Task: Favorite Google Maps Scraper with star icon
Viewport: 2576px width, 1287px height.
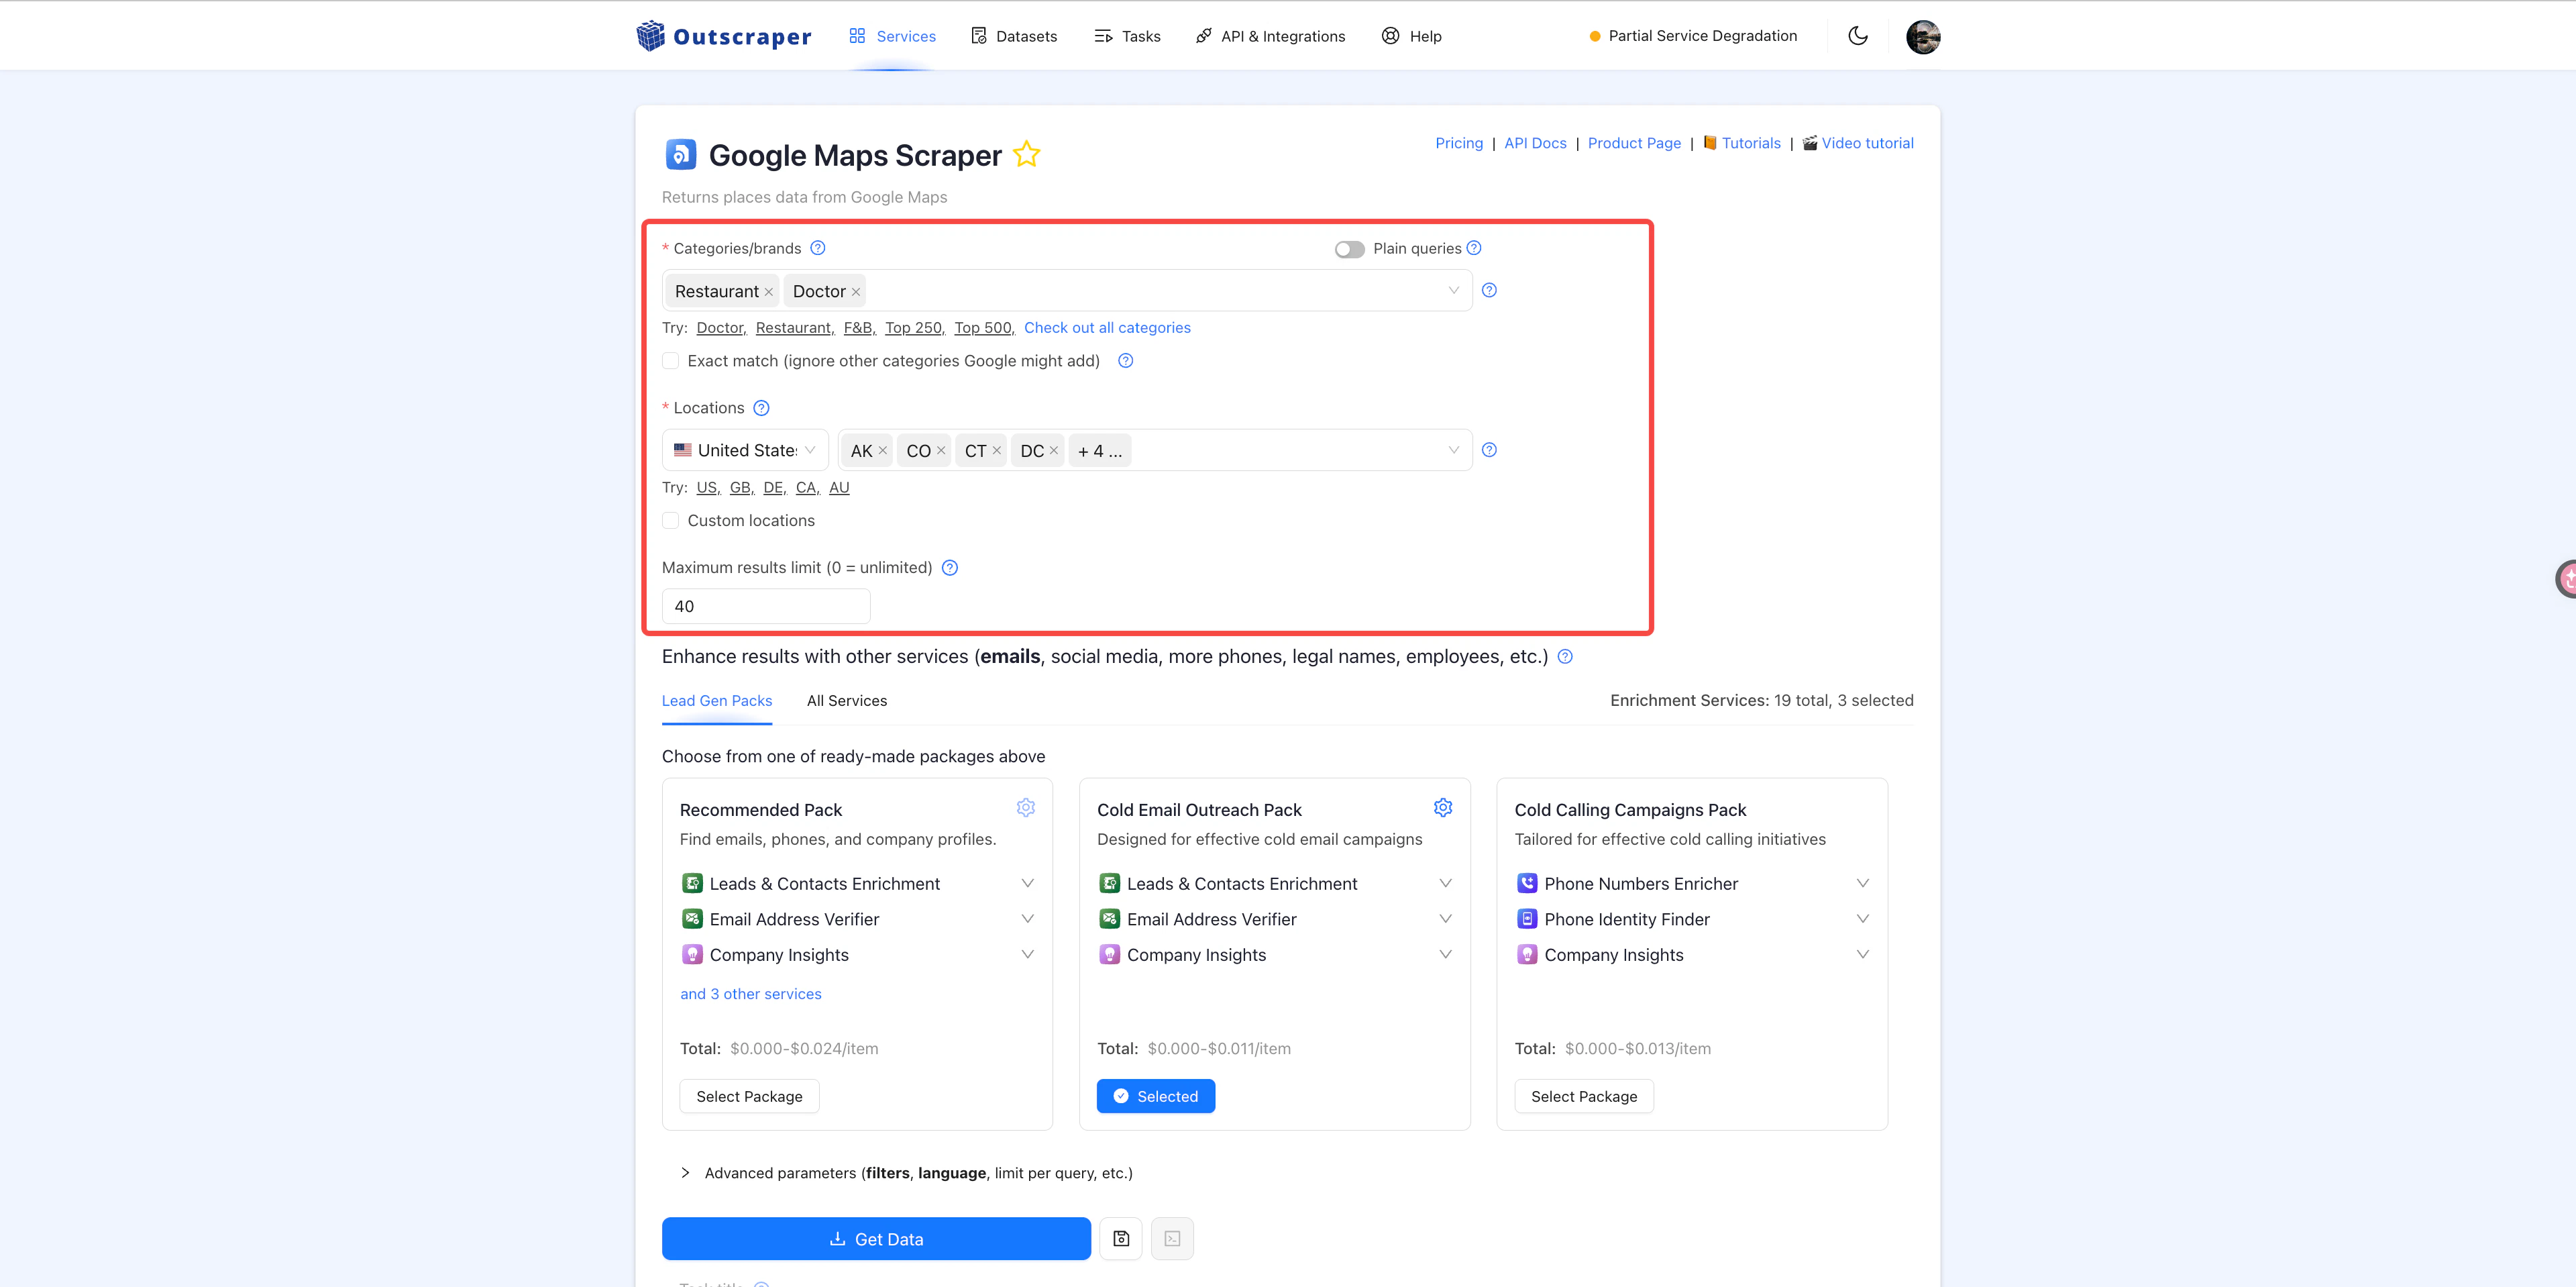Action: coord(1026,155)
